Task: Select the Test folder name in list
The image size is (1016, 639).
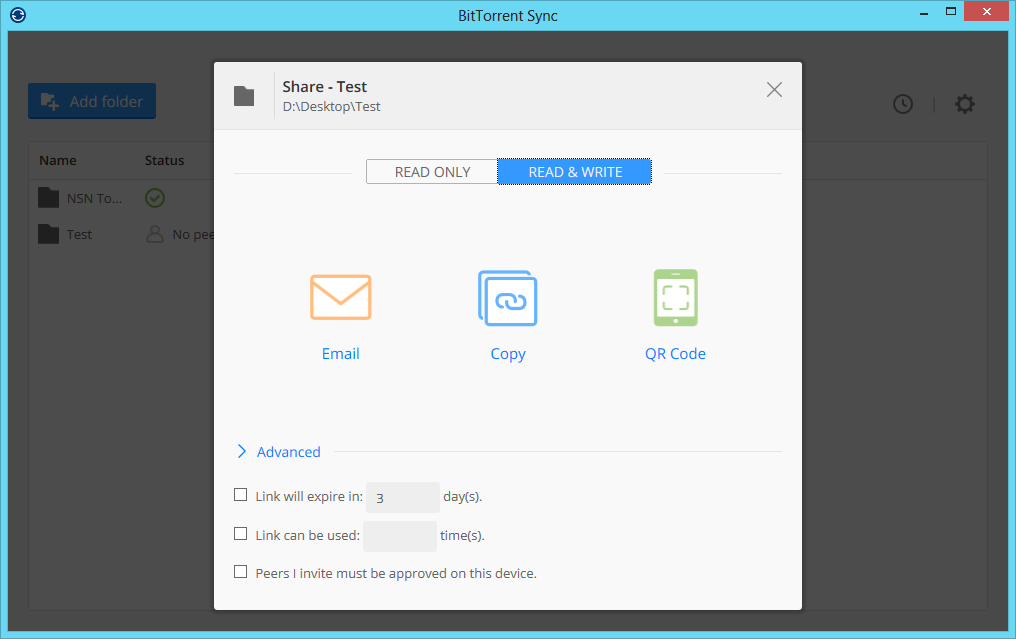Action: [79, 235]
